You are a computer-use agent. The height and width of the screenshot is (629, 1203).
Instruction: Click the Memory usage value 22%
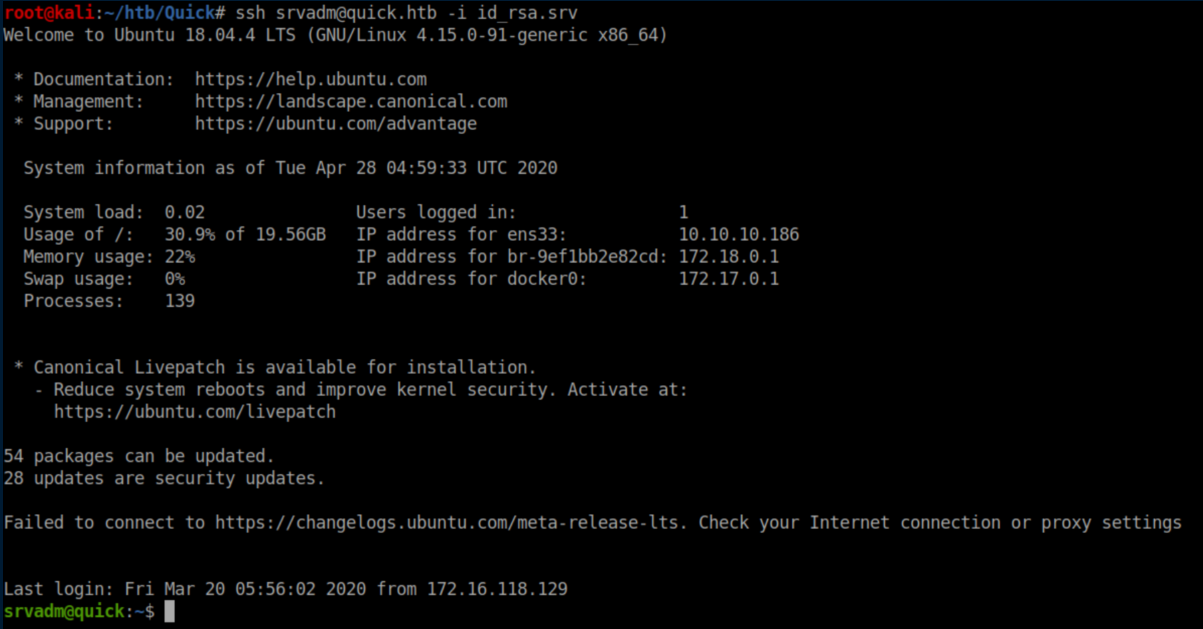coord(179,257)
